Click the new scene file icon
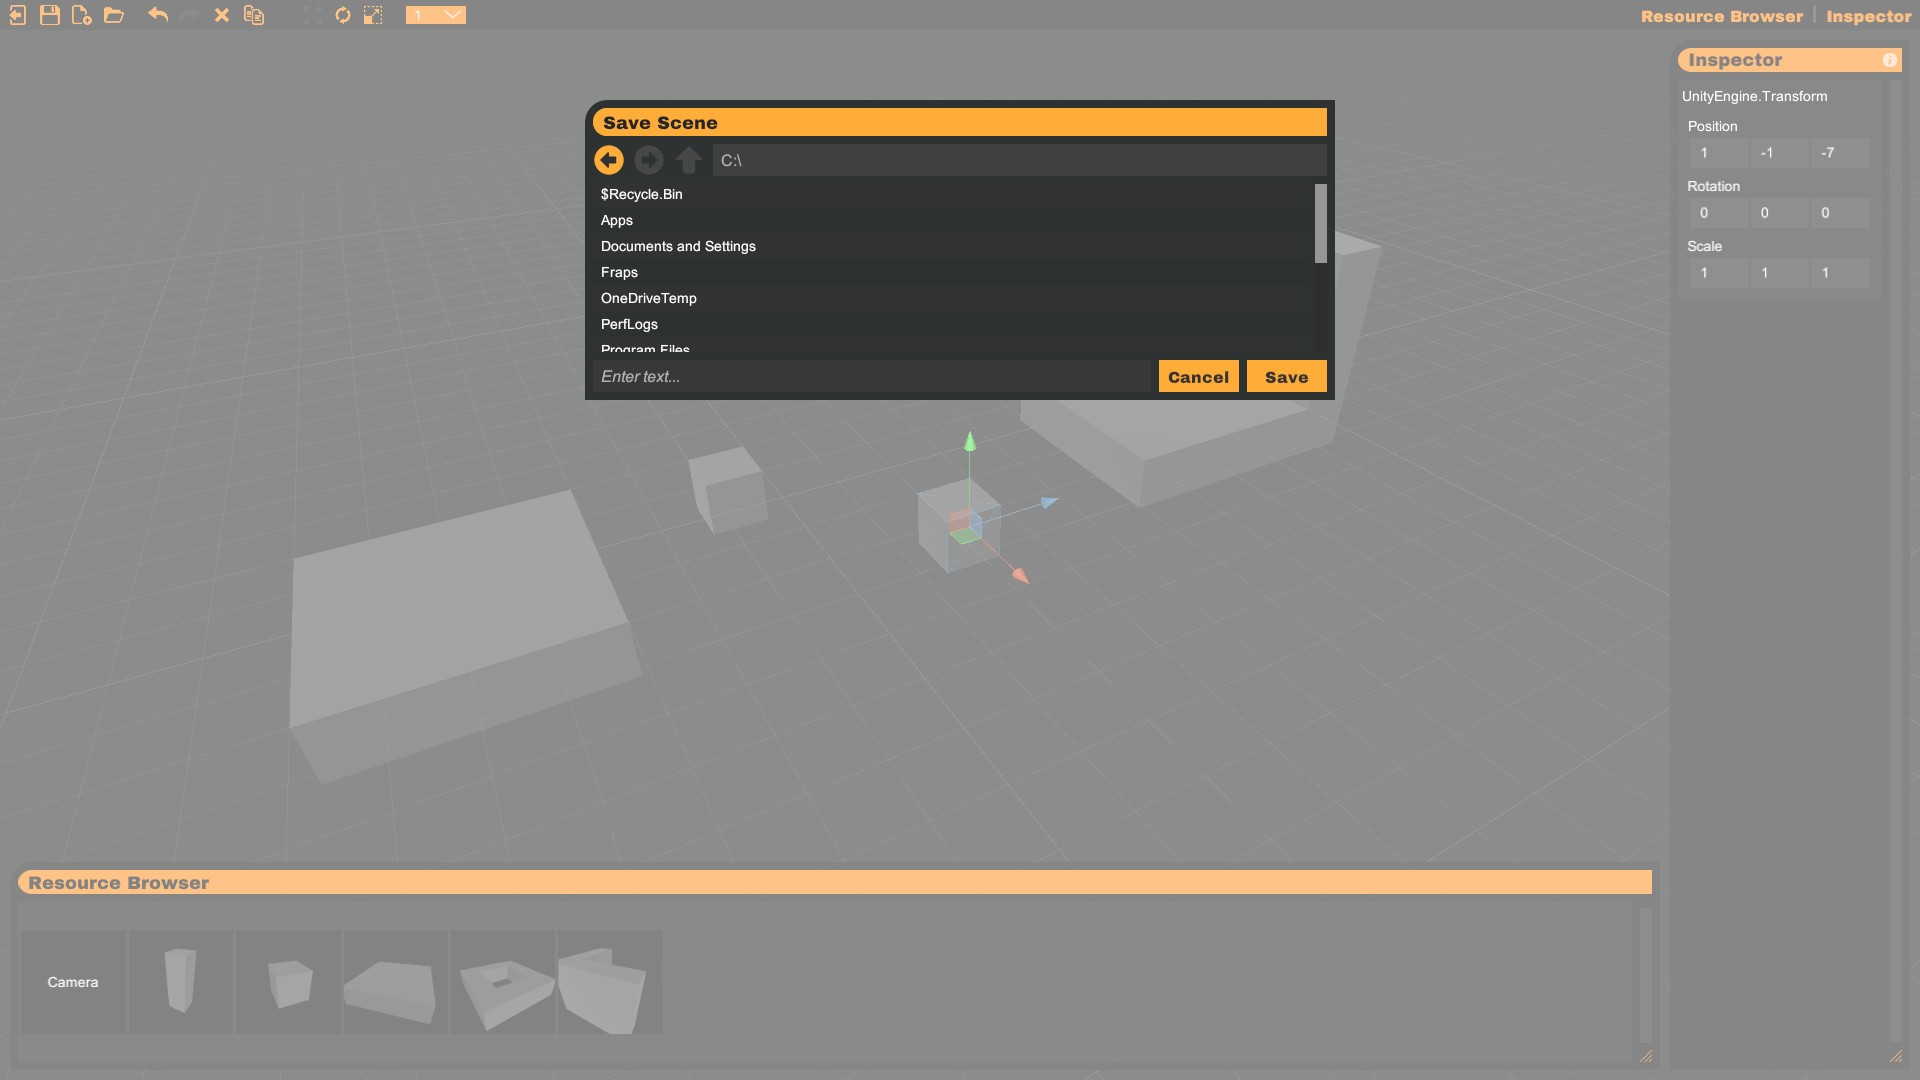The width and height of the screenshot is (1920, 1080). tap(81, 15)
